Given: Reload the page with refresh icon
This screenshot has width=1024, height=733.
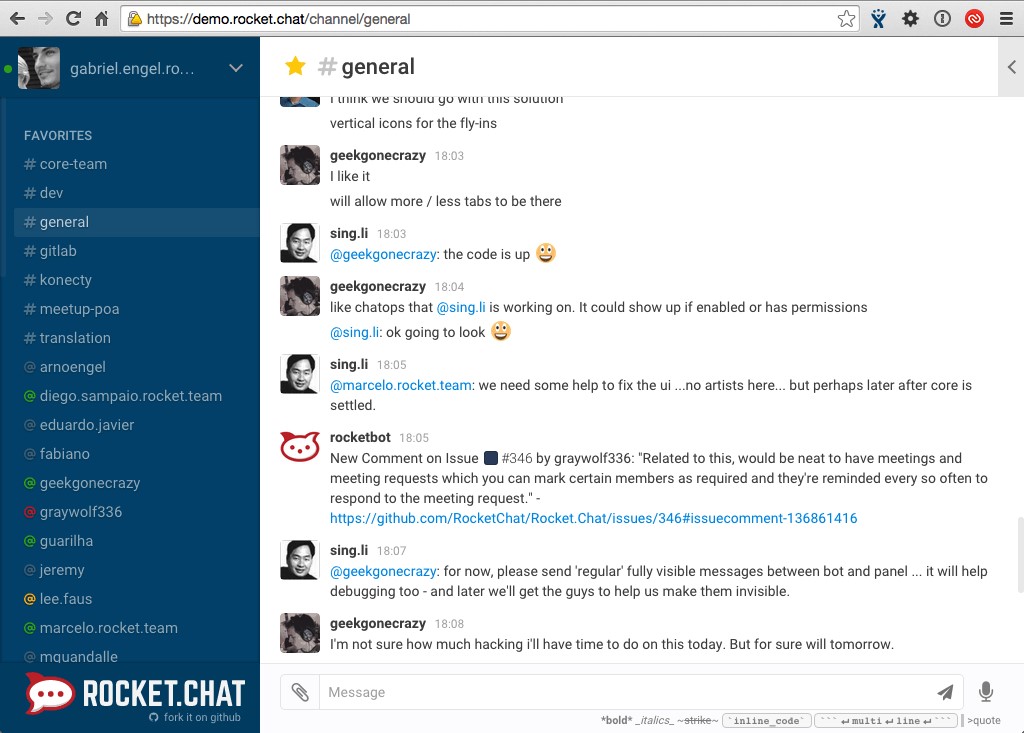Looking at the screenshot, I should pos(73,19).
